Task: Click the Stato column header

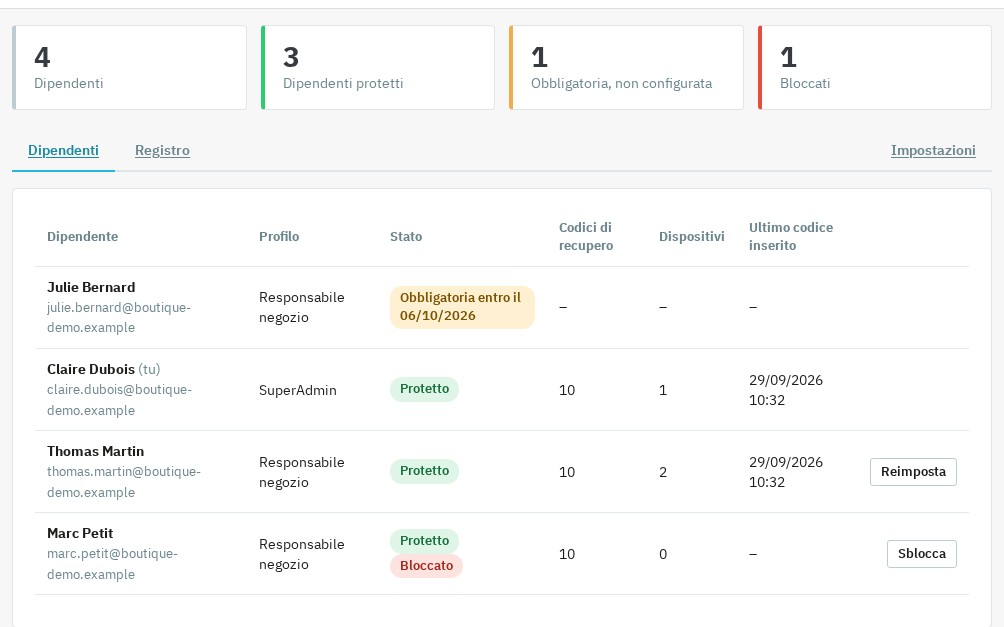Action: 406,236
